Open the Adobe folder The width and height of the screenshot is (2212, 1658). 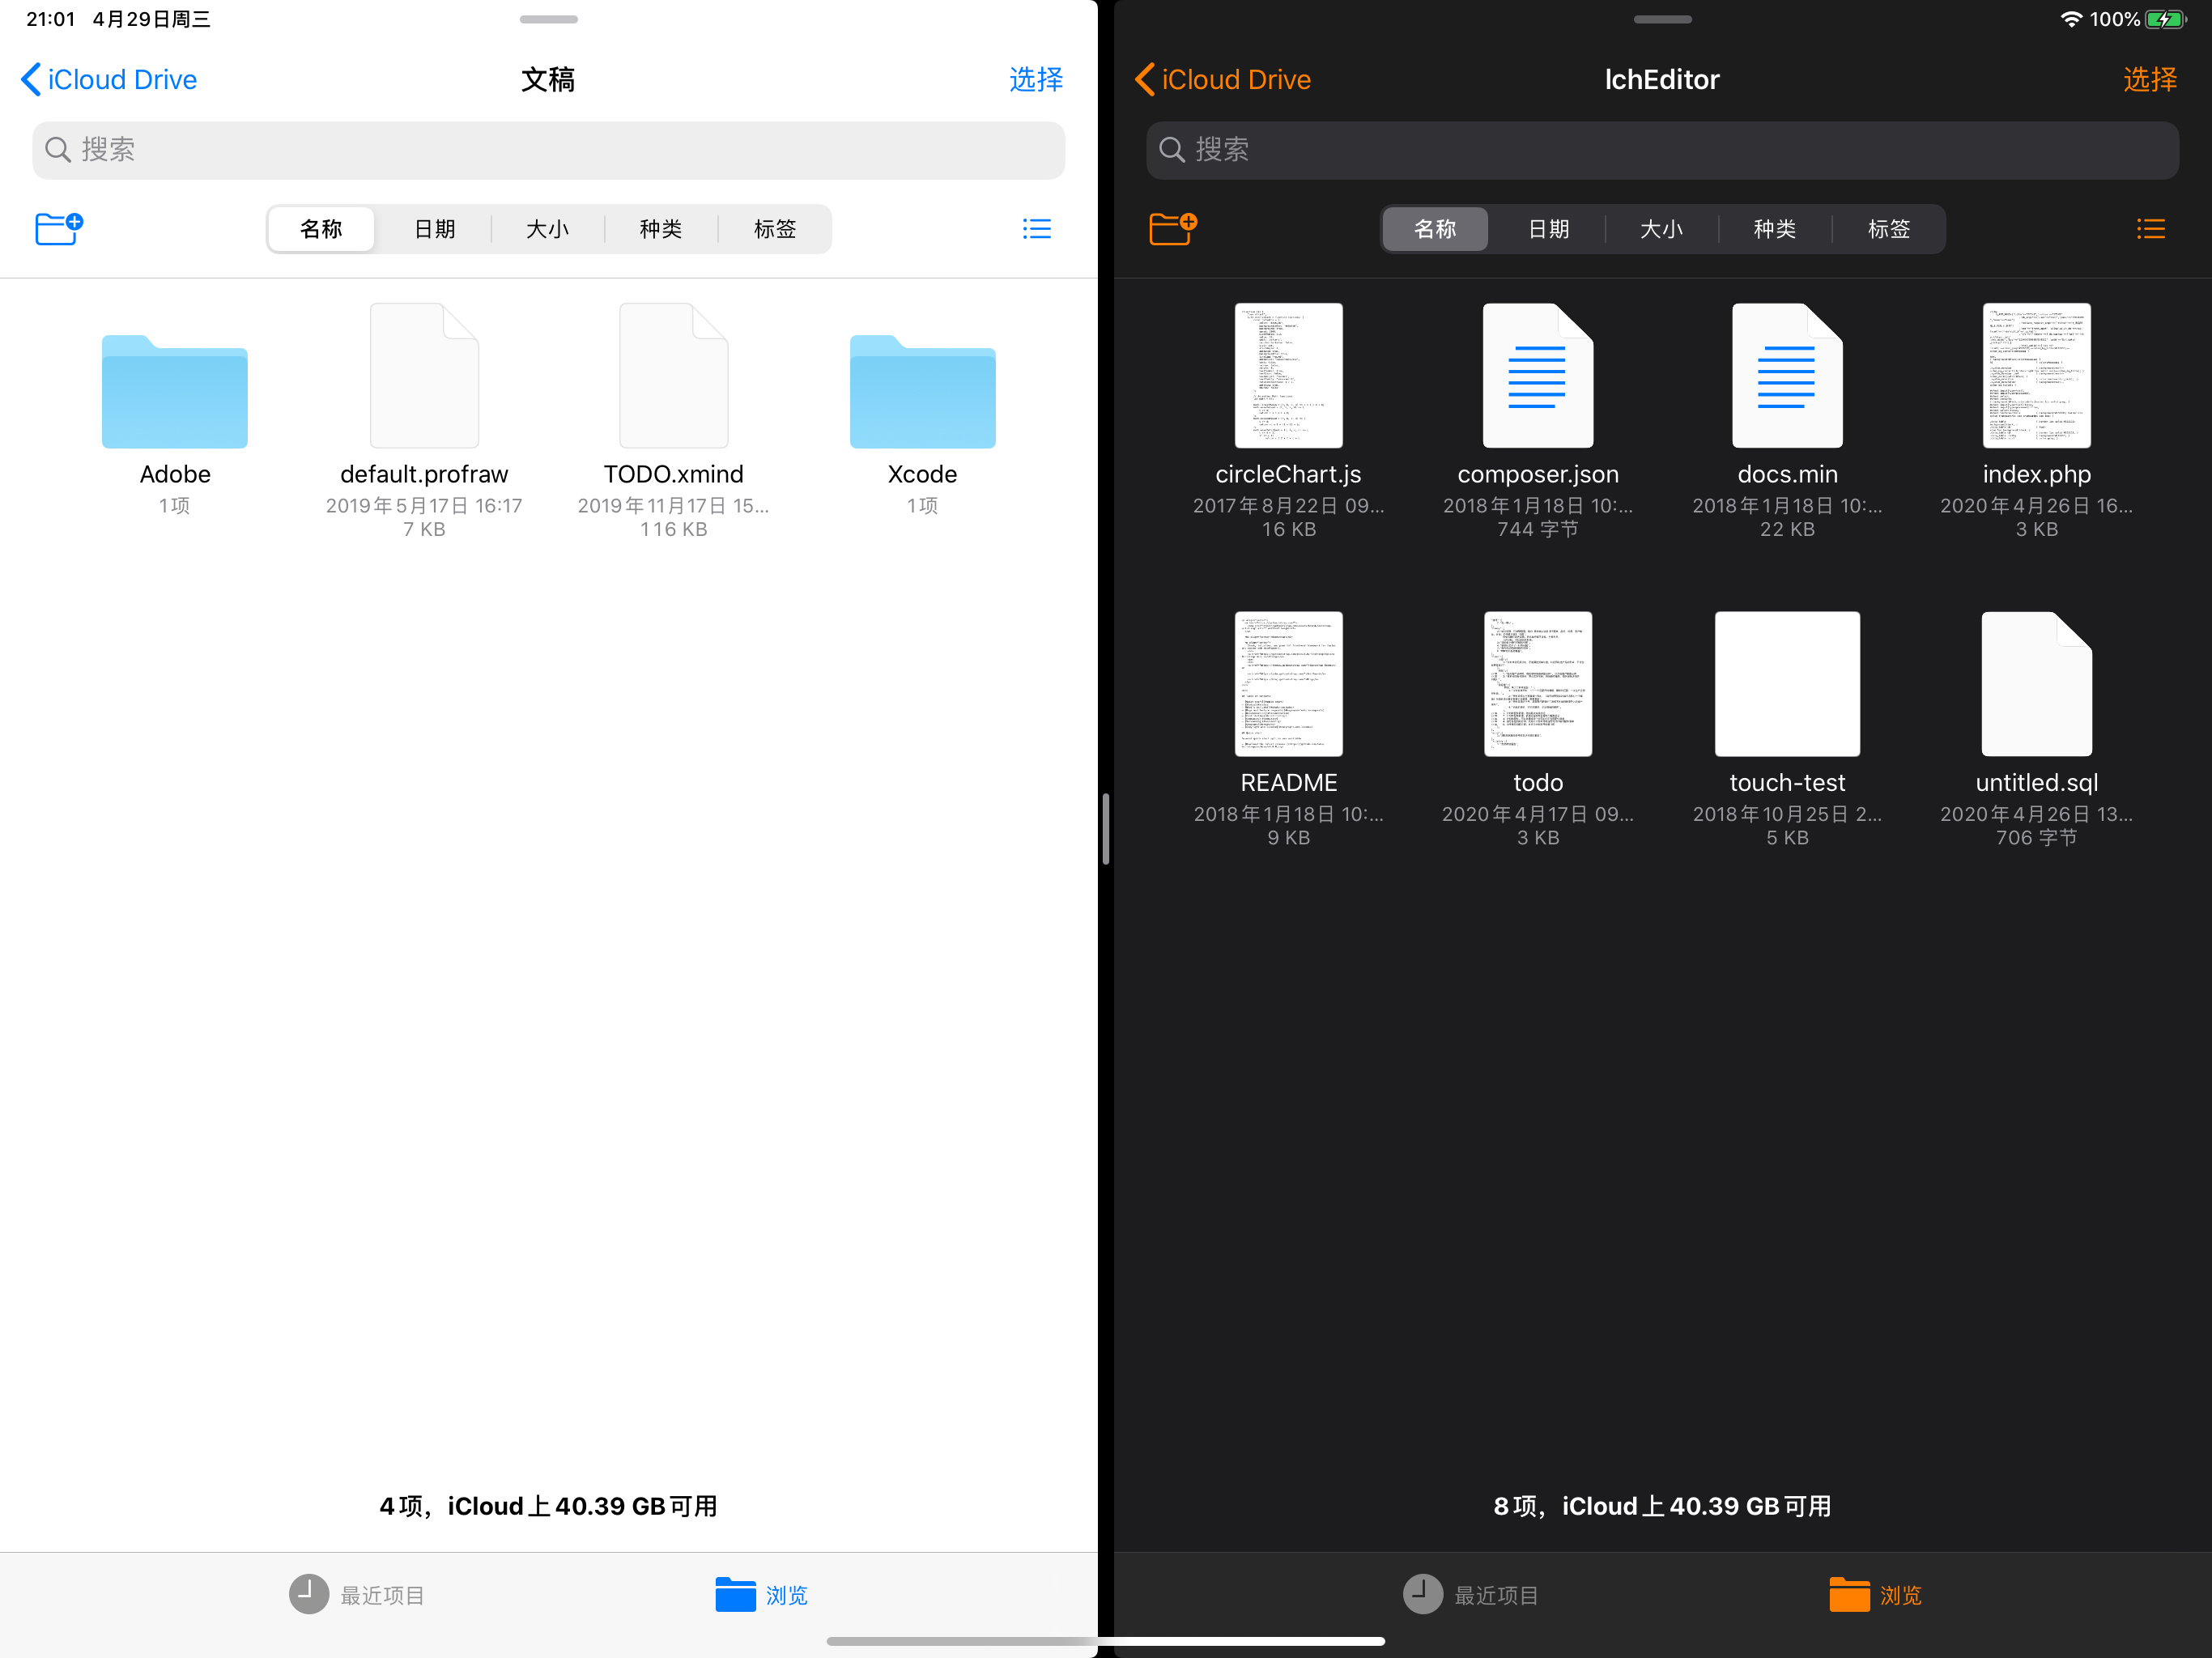[175, 391]
